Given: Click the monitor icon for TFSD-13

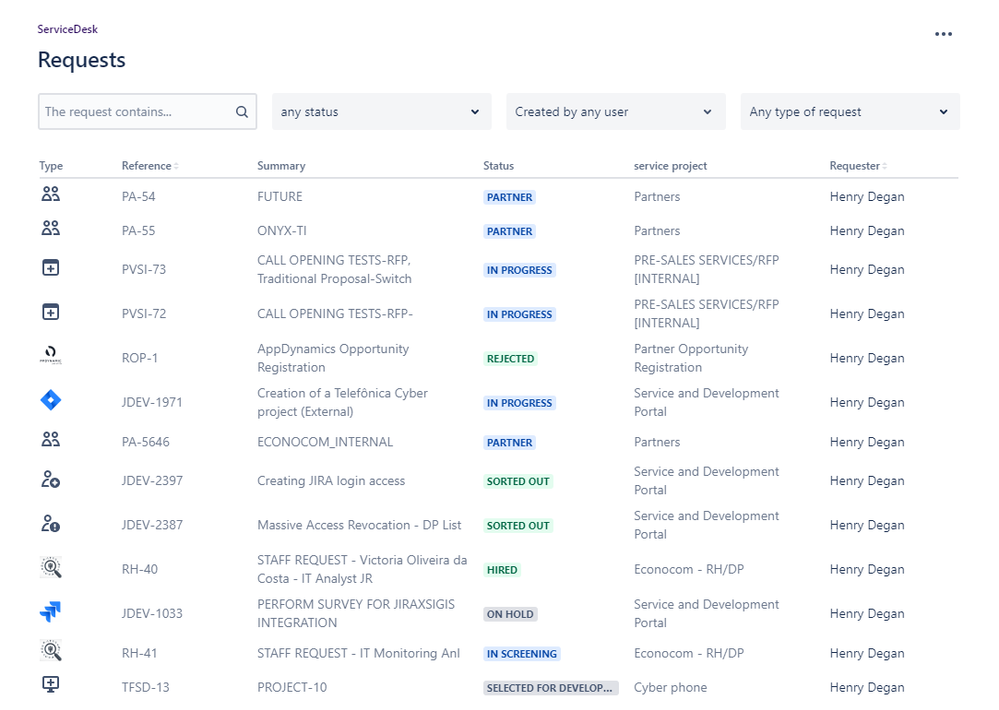Looking at the screenshot, I should [50, 685].
